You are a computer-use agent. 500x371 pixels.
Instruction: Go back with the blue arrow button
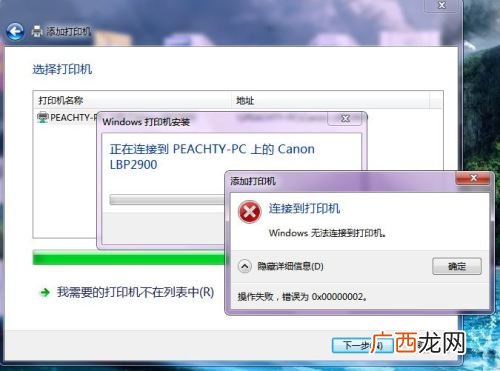(x=15, y=32)
